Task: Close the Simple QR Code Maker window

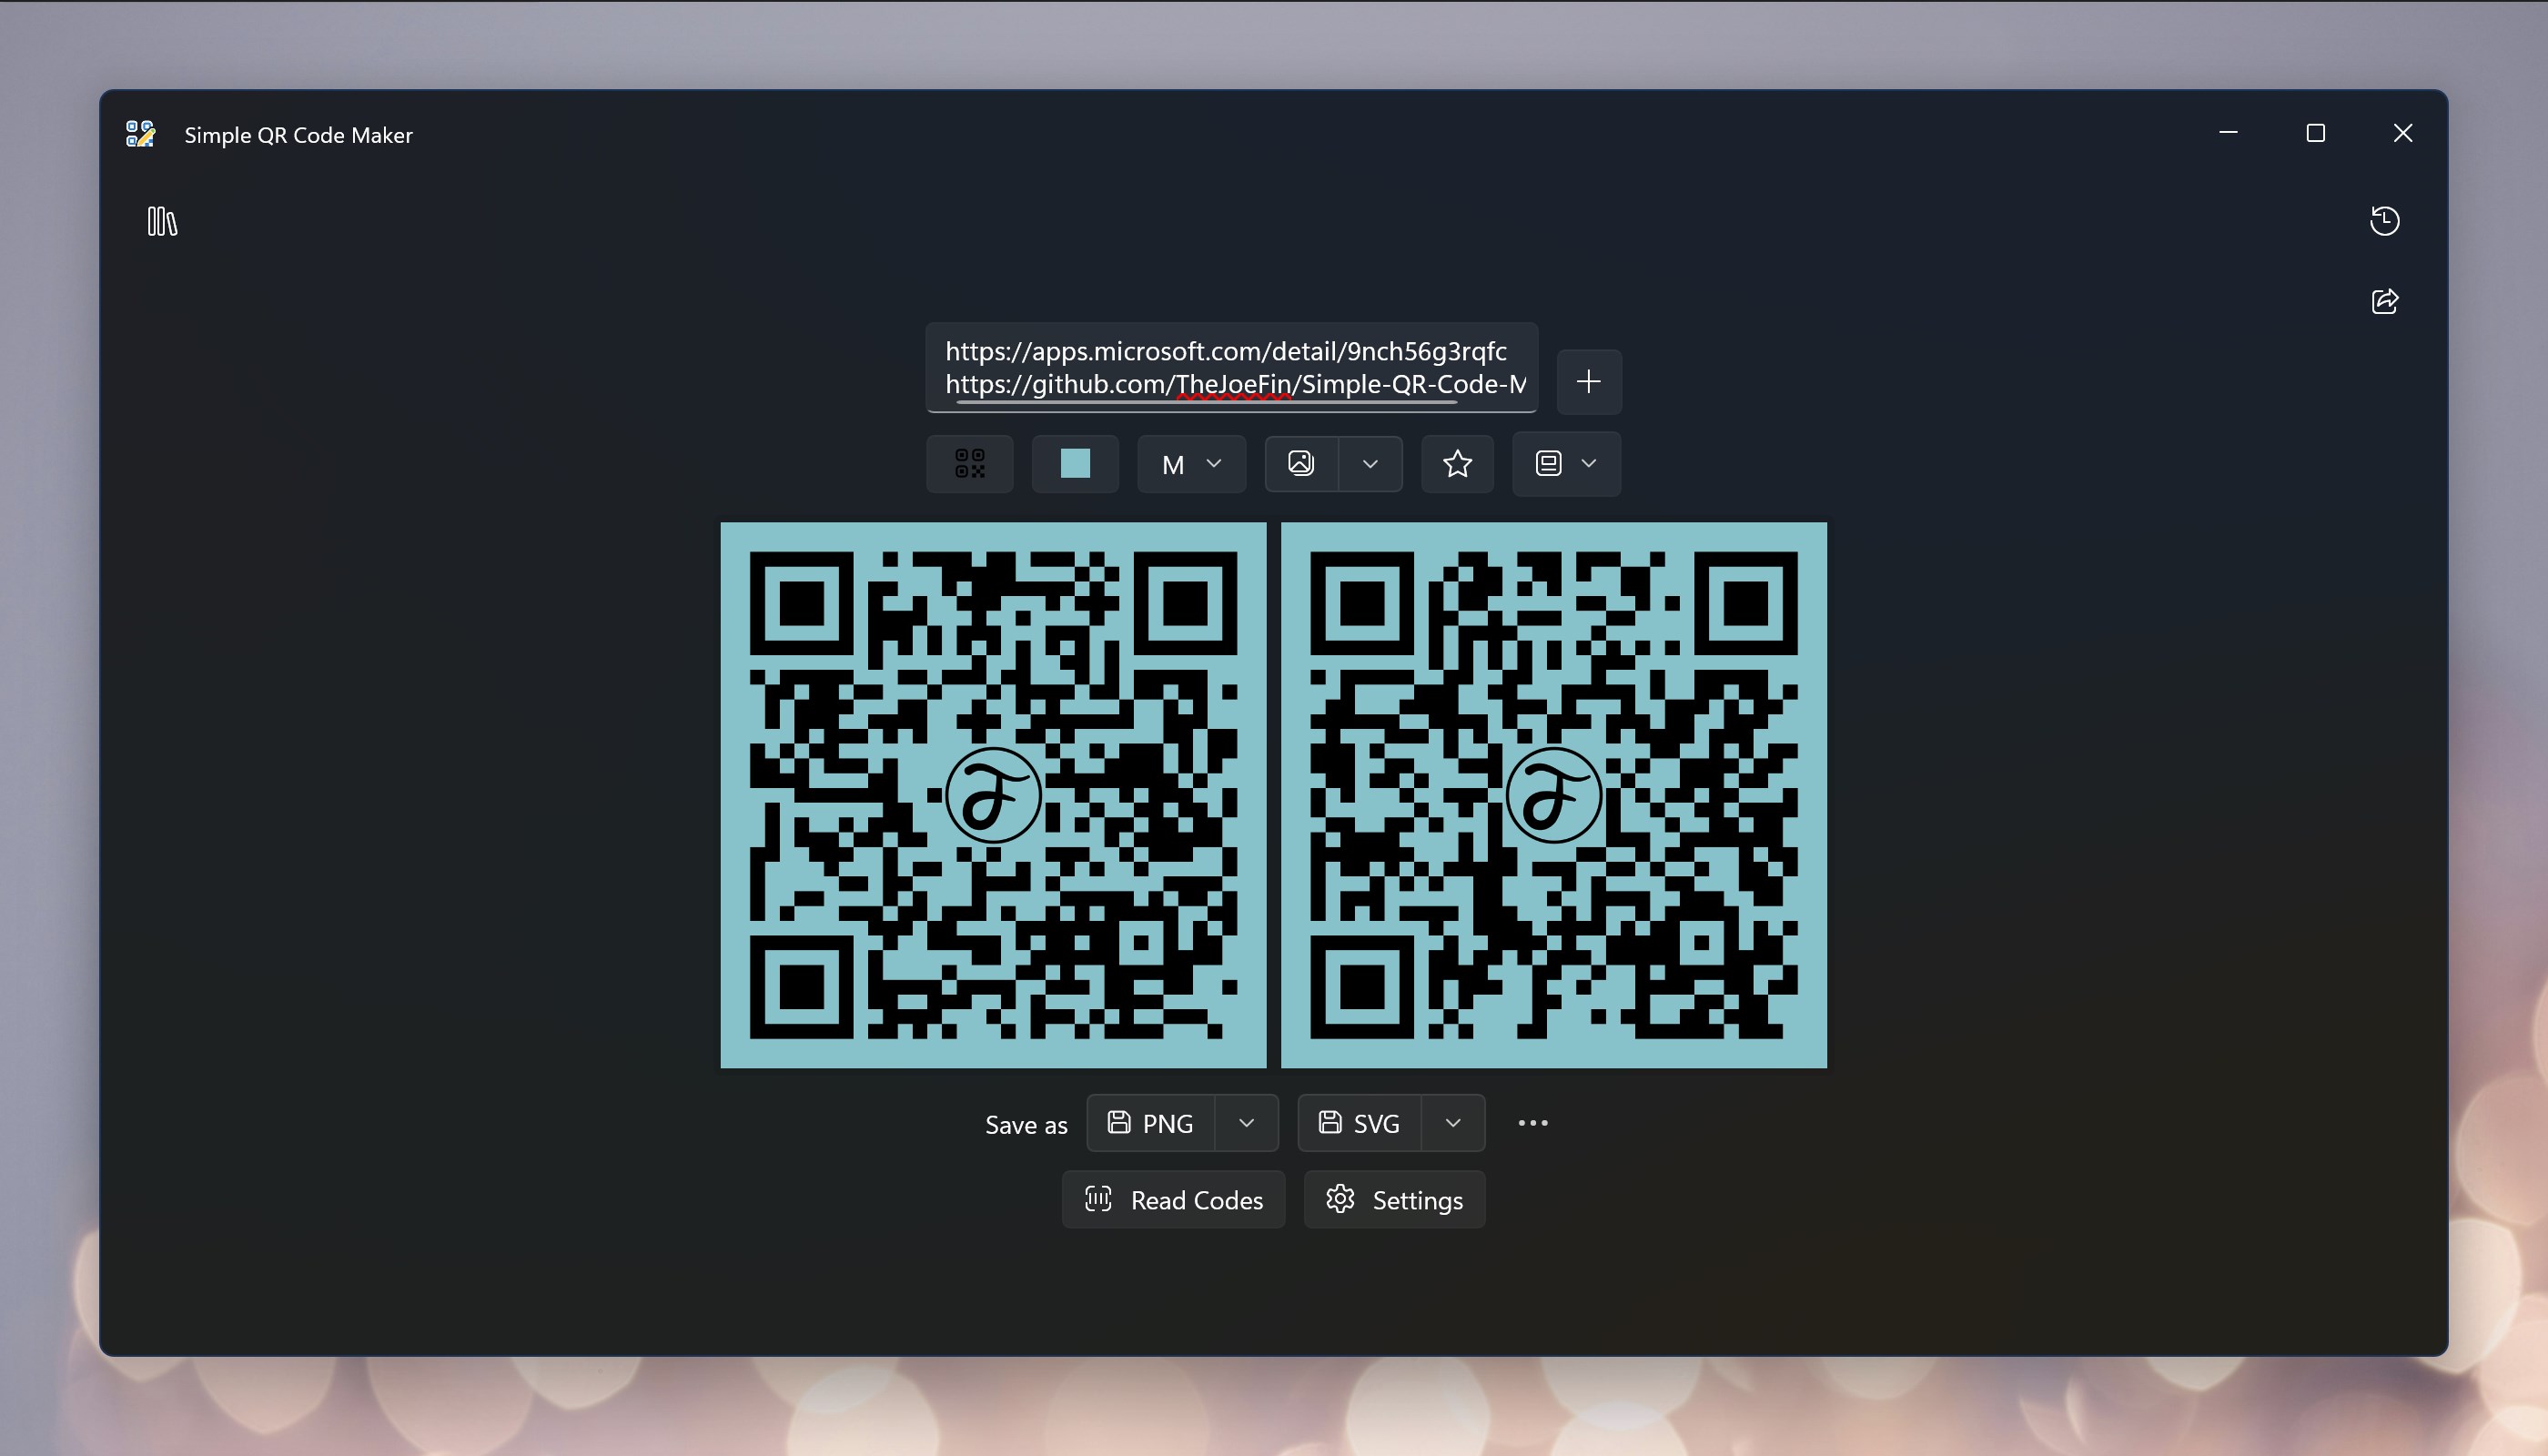Action: coord(2403,133)
